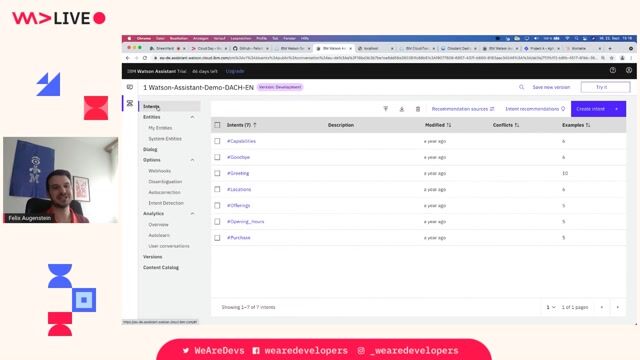This screenshot has height=360, width=640.
Task: Open User conversations under Analytics
Action: pyautogui.click(x=169, y=246)
